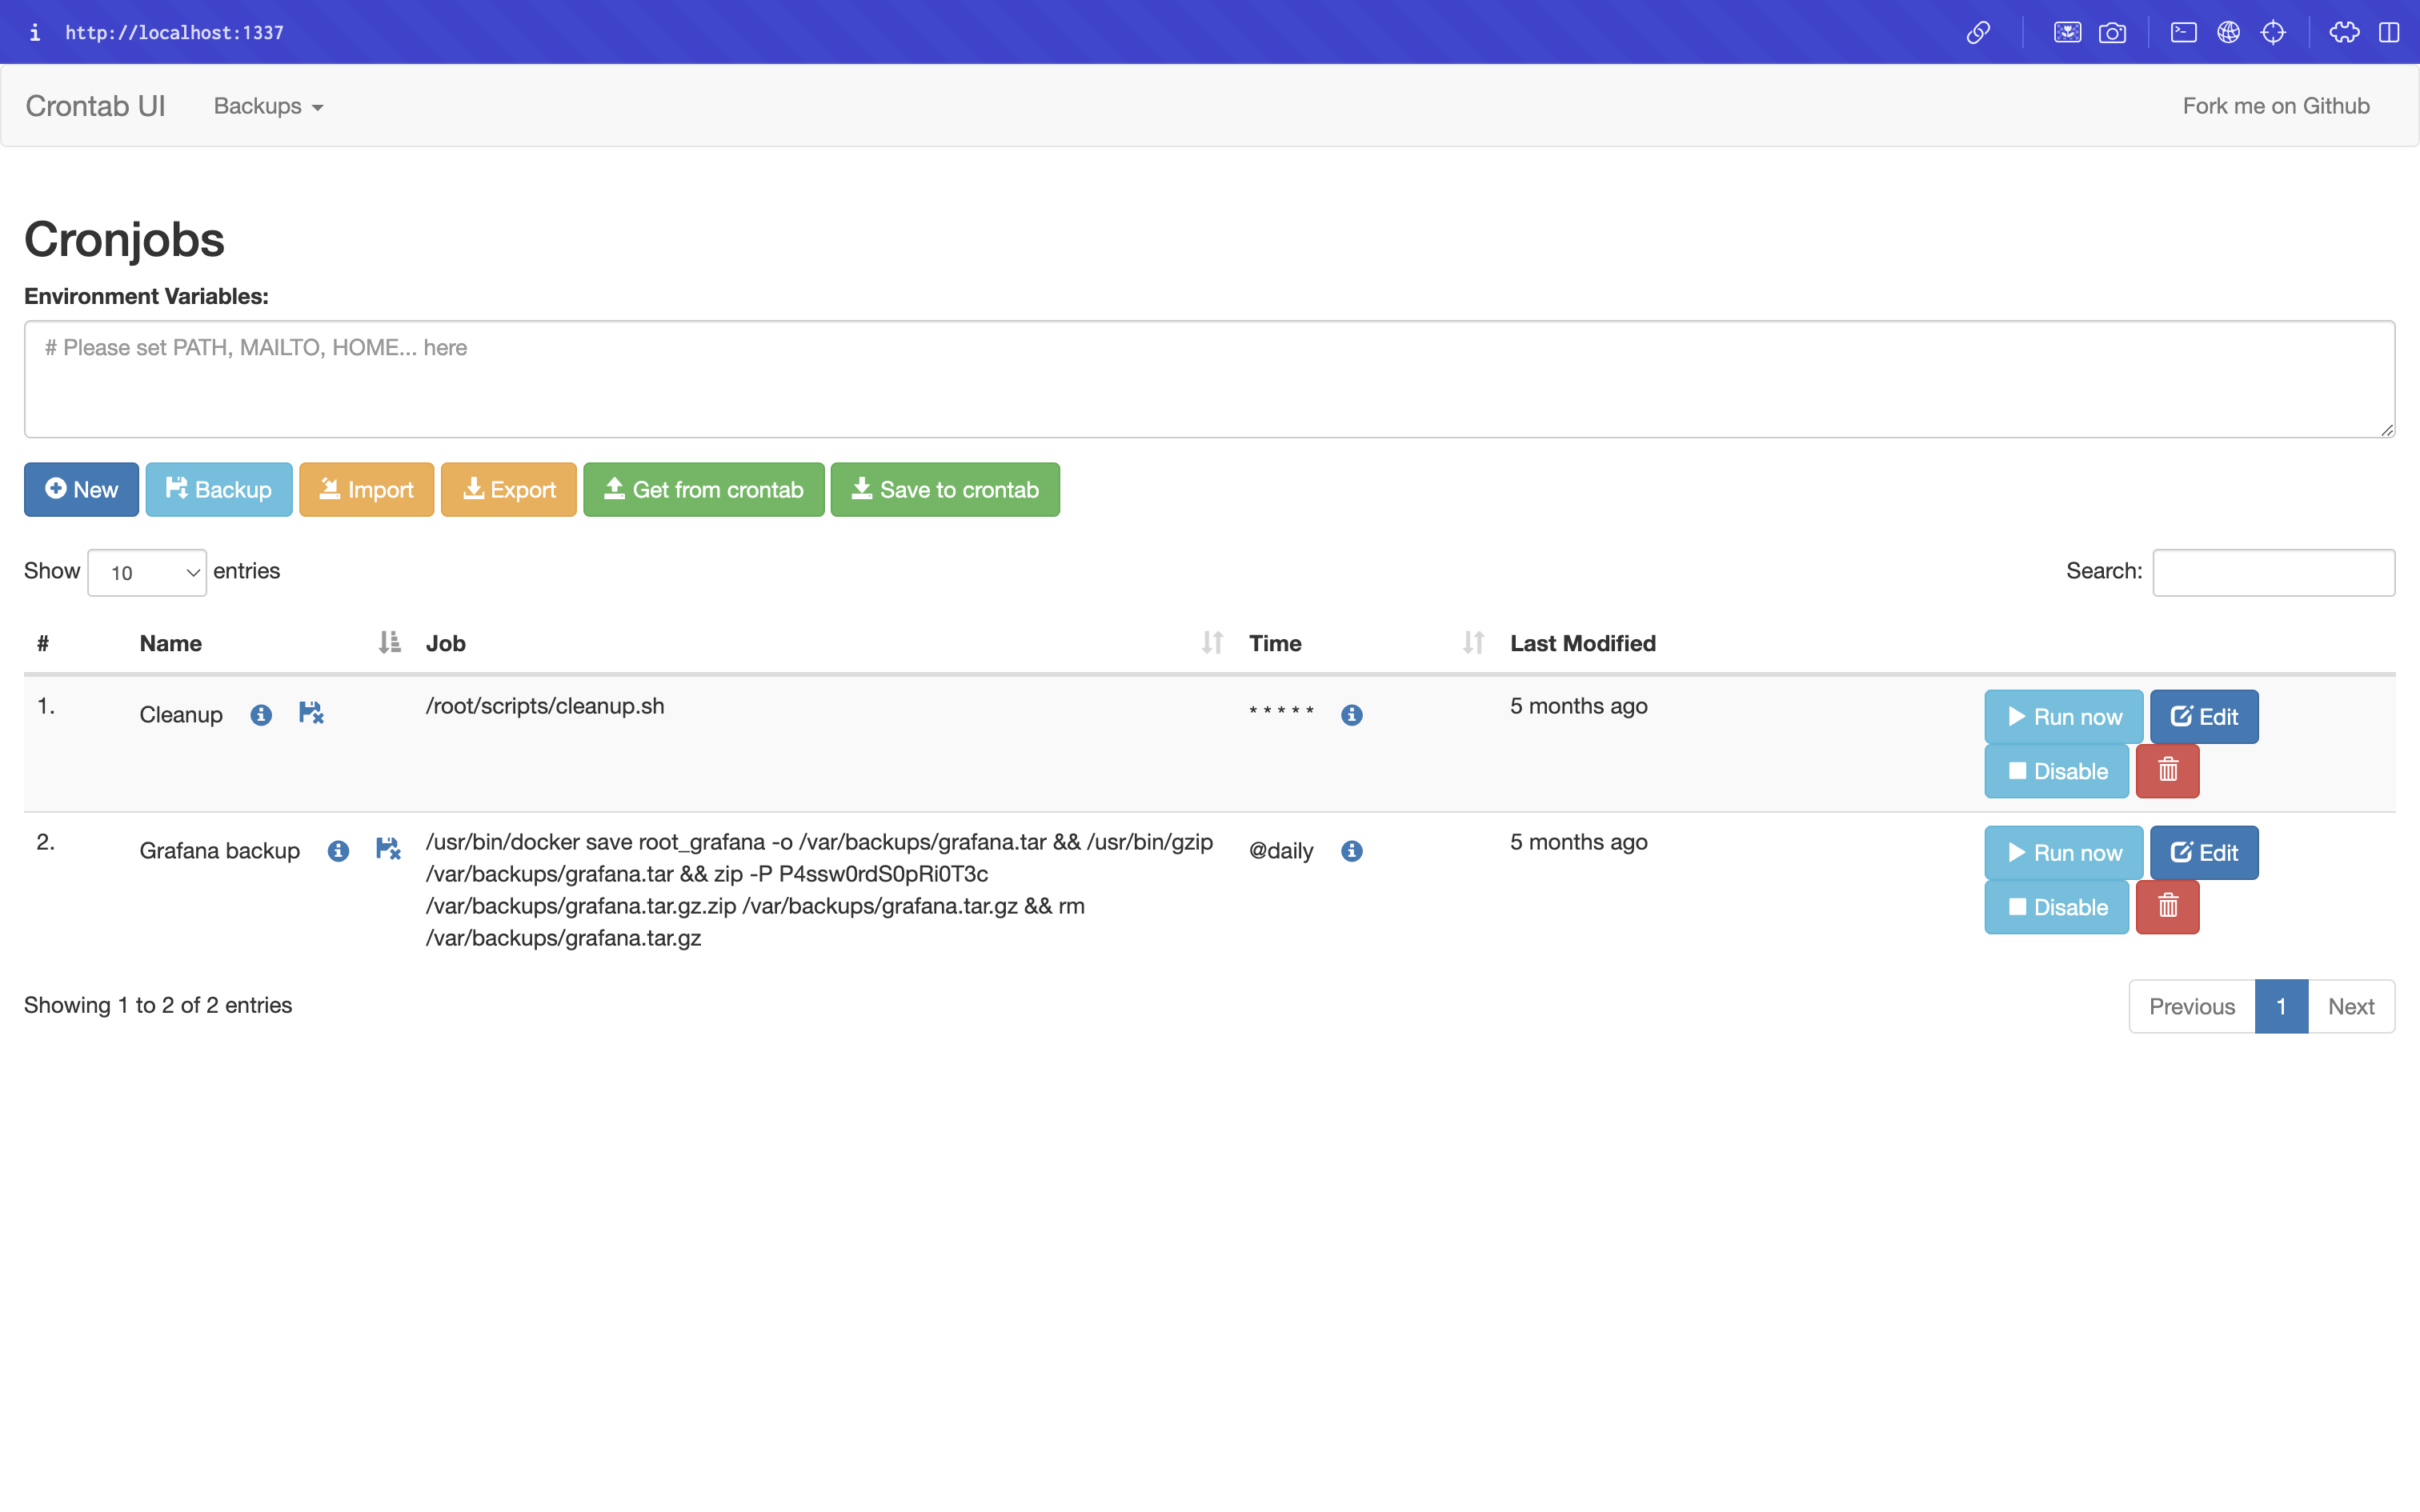The height and width of the screenshot is (1512, 2420).
Task: Click Save to crontab button
Action: 945,489
